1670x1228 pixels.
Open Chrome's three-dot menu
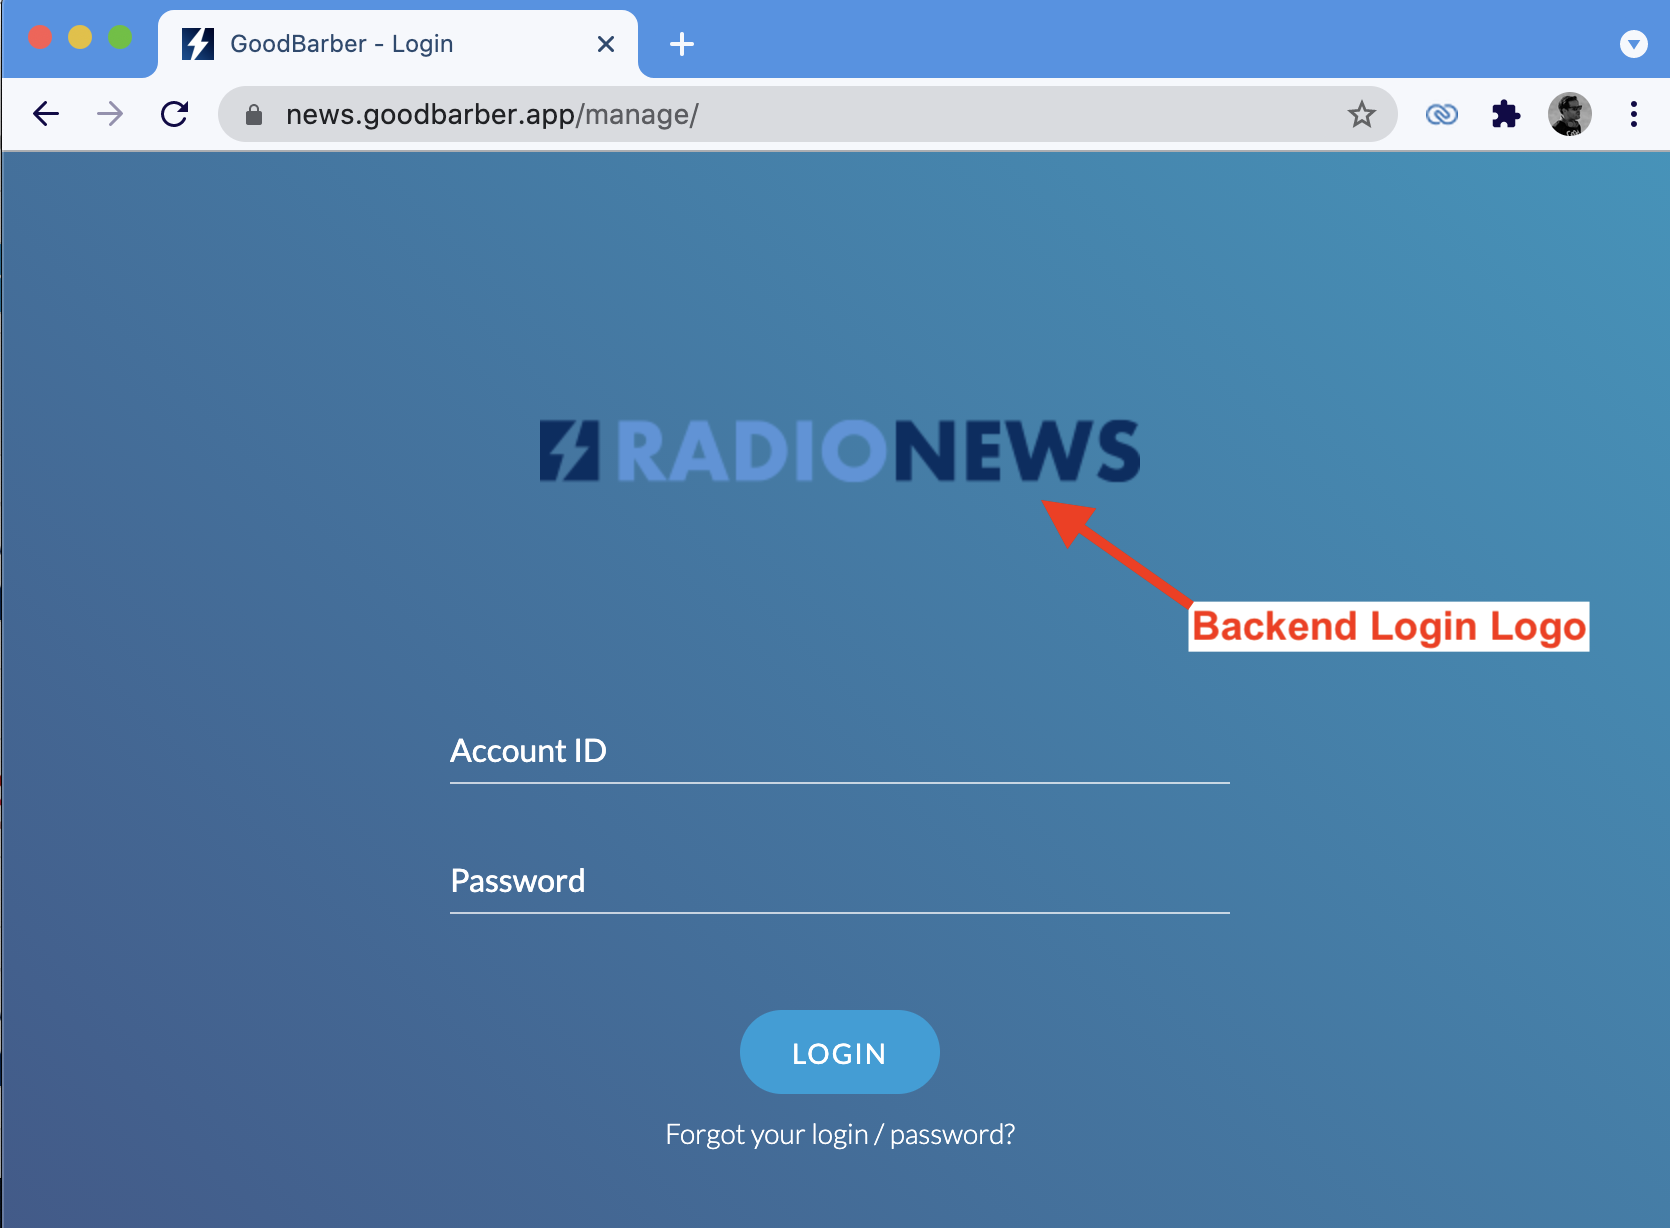pyautogui.click(x=1634, y=114)
